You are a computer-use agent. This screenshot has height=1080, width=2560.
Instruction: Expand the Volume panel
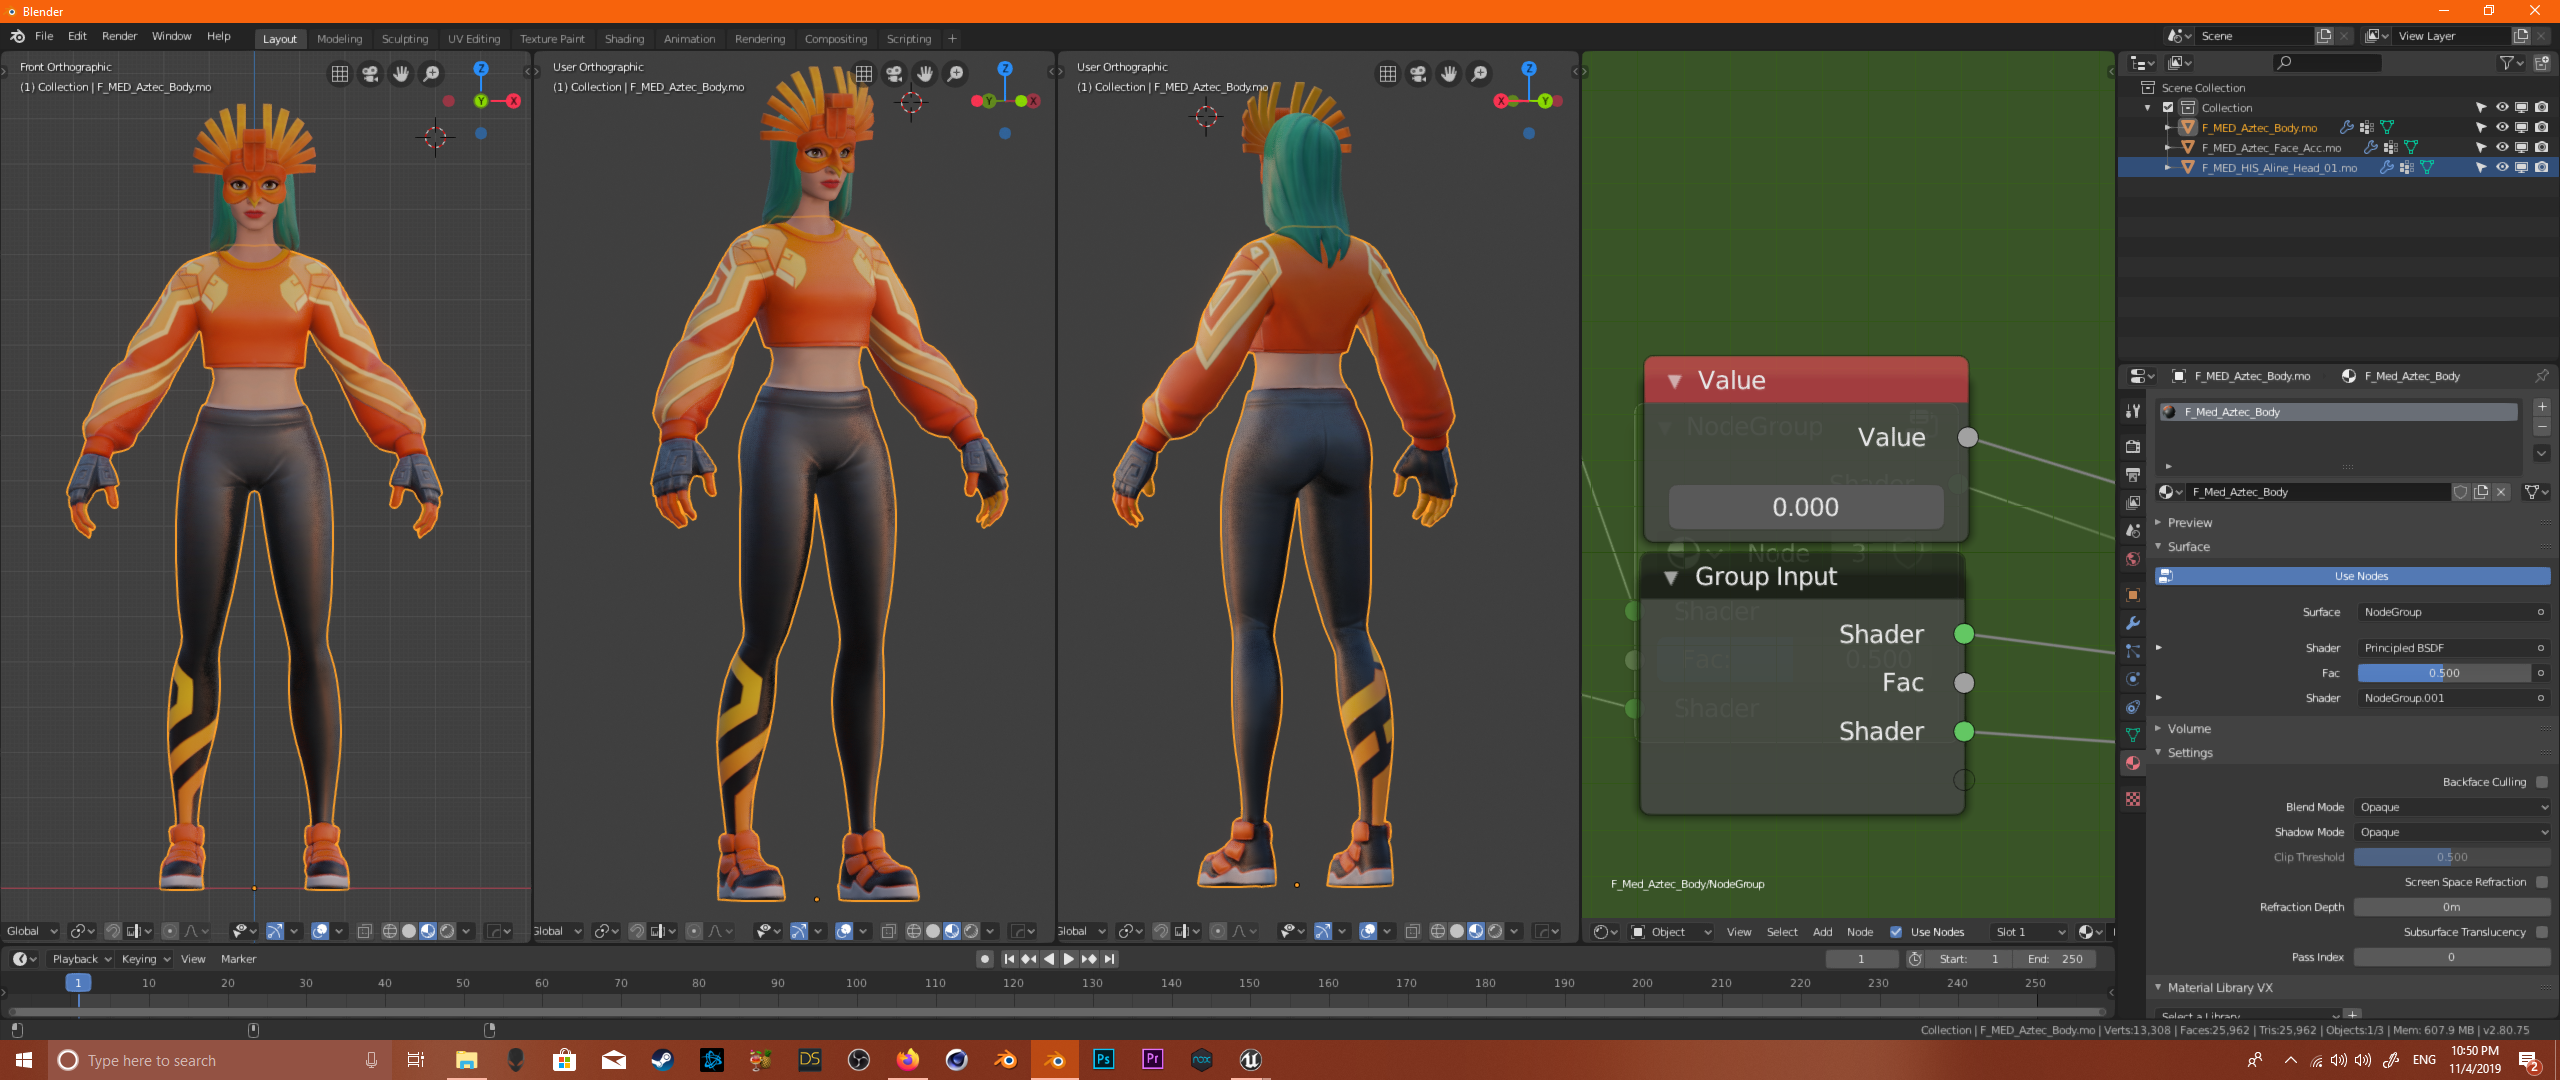coord(2188,729)
